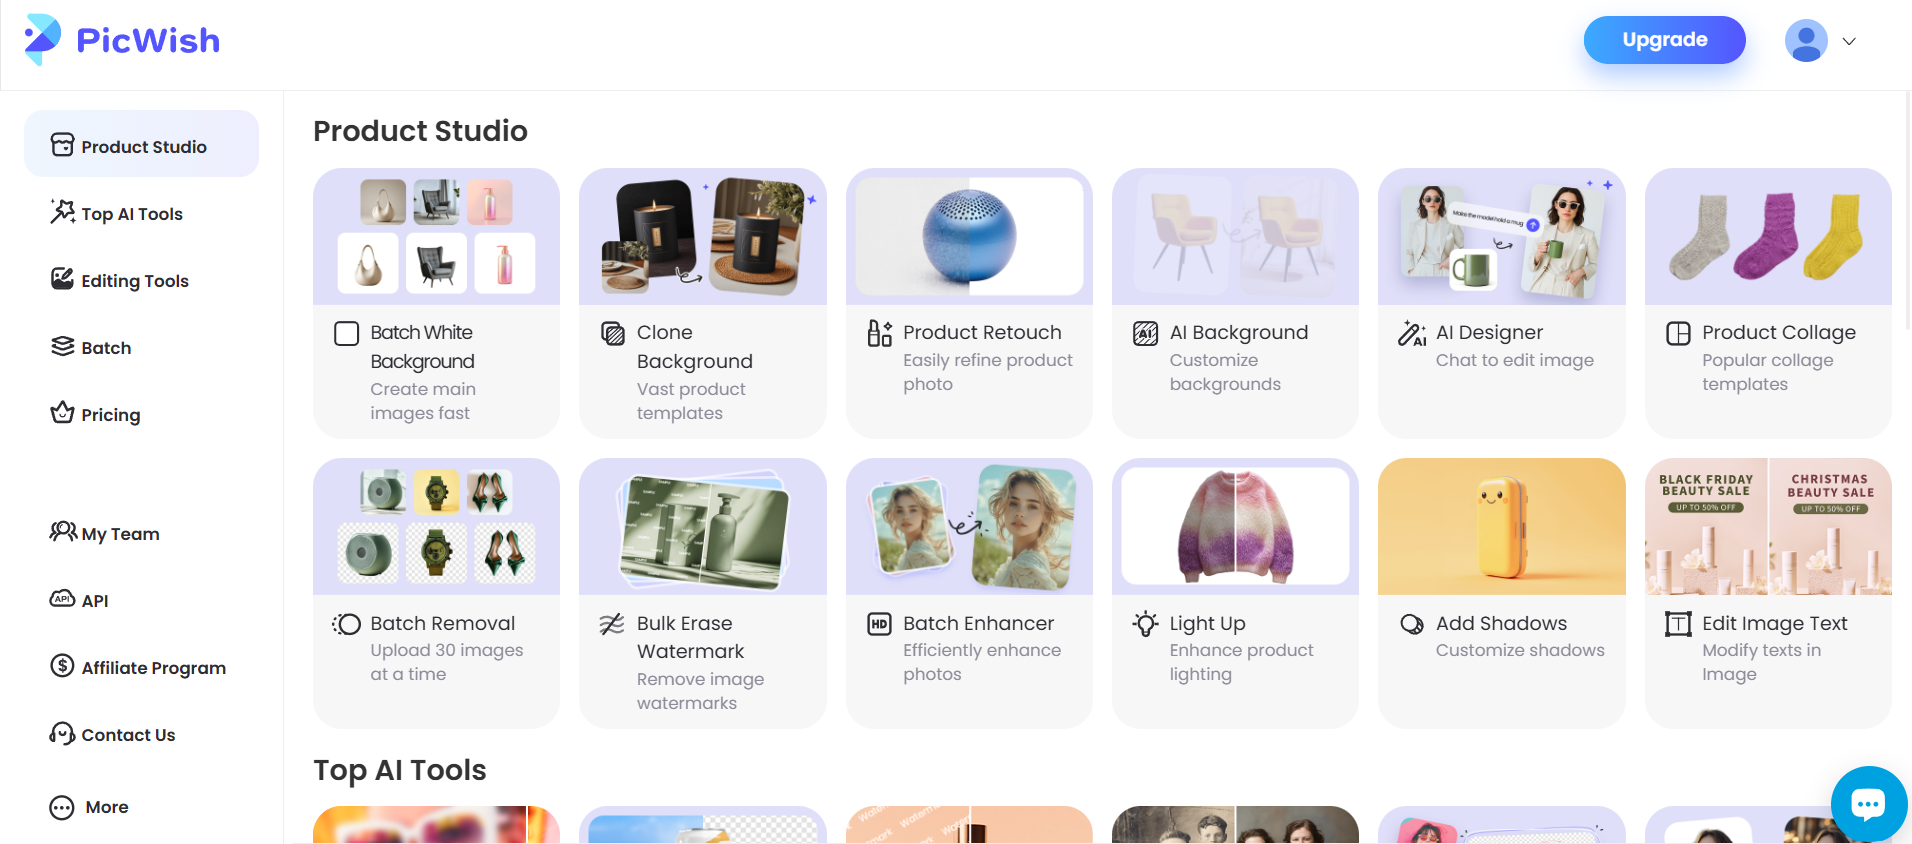Click the Add Shadows icon
Viewport: 1912px width, 844px height.
(x=1412, y=624)
